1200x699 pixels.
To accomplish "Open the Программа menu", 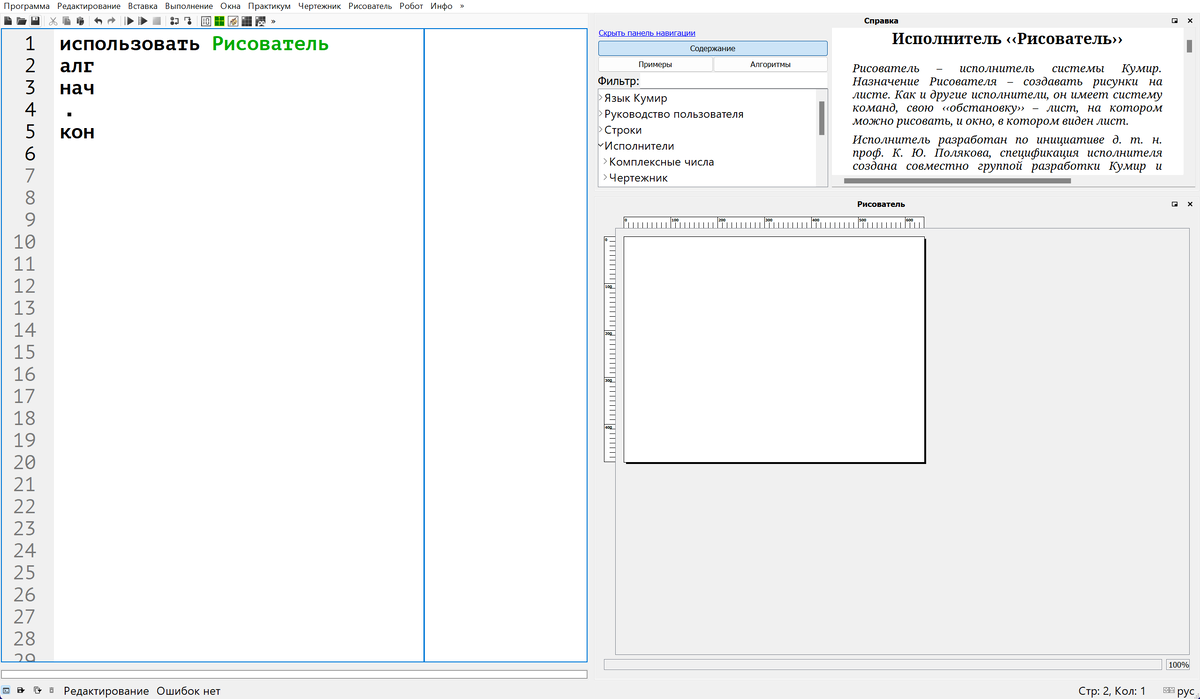I will [x=27, y=6].
